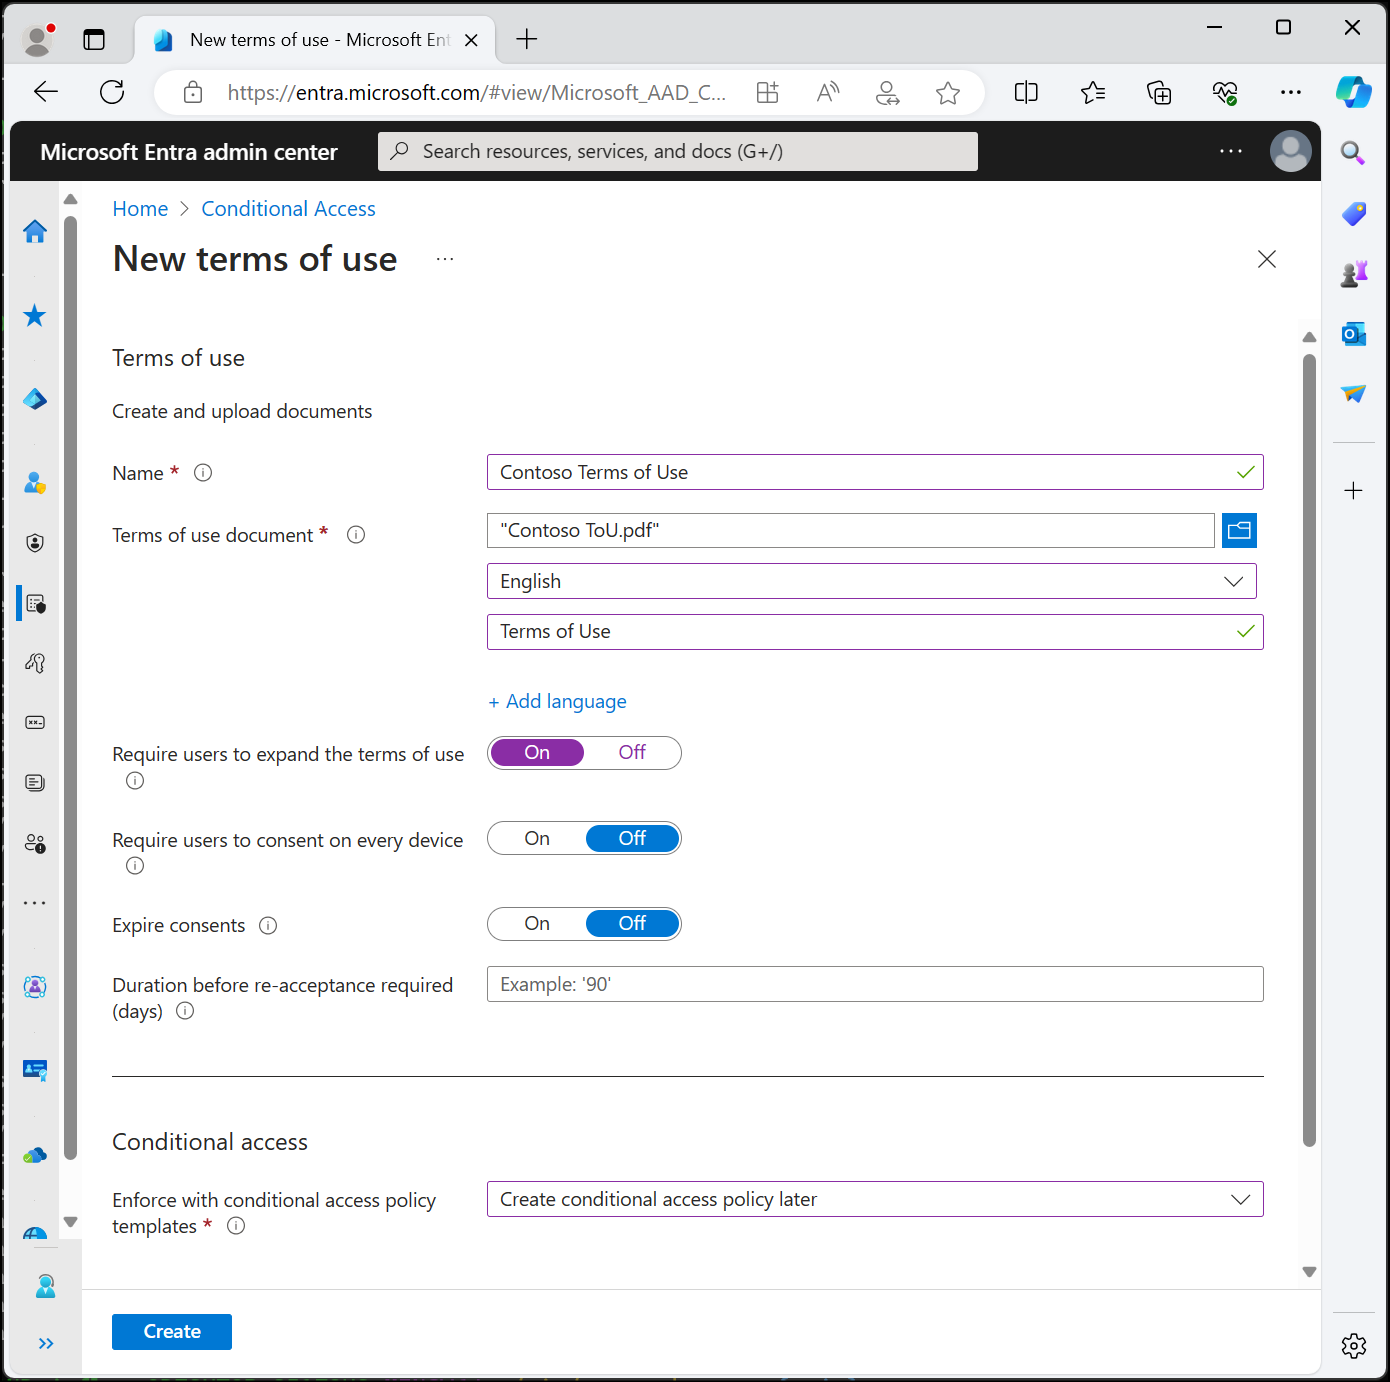The image size is (1390, 1382).
Task: Turn off 'Require users to expand the terms of use'
Action: click(633, 752)
